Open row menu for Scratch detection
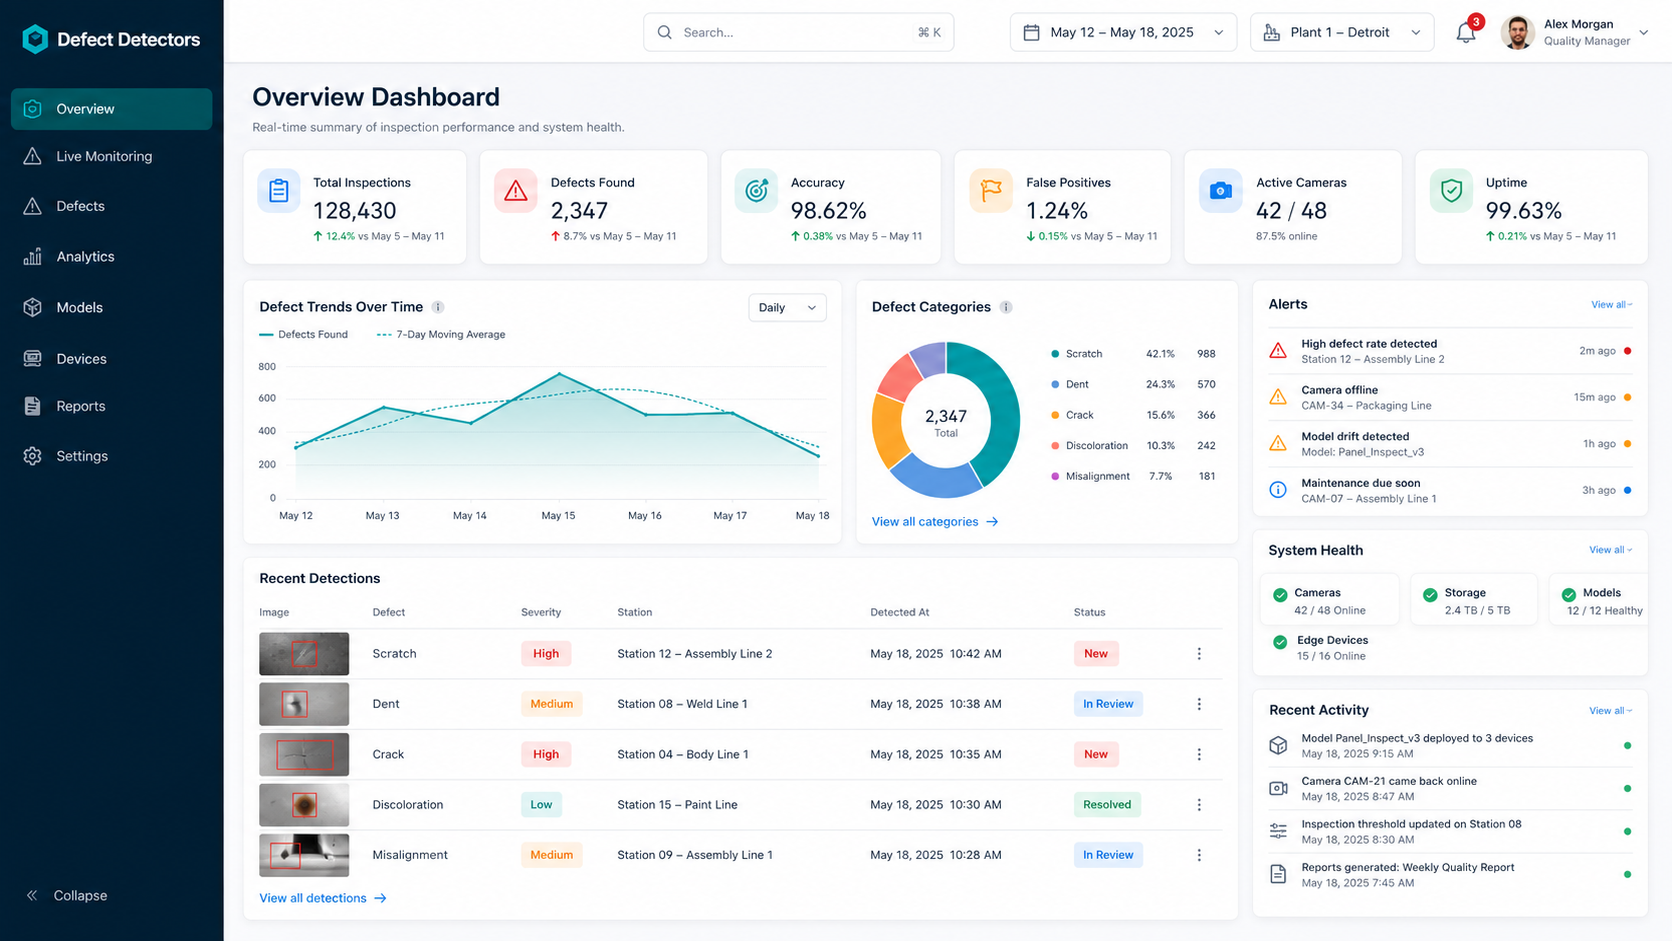This screenshot has height=941, width=1672. tap(1199, 654)
